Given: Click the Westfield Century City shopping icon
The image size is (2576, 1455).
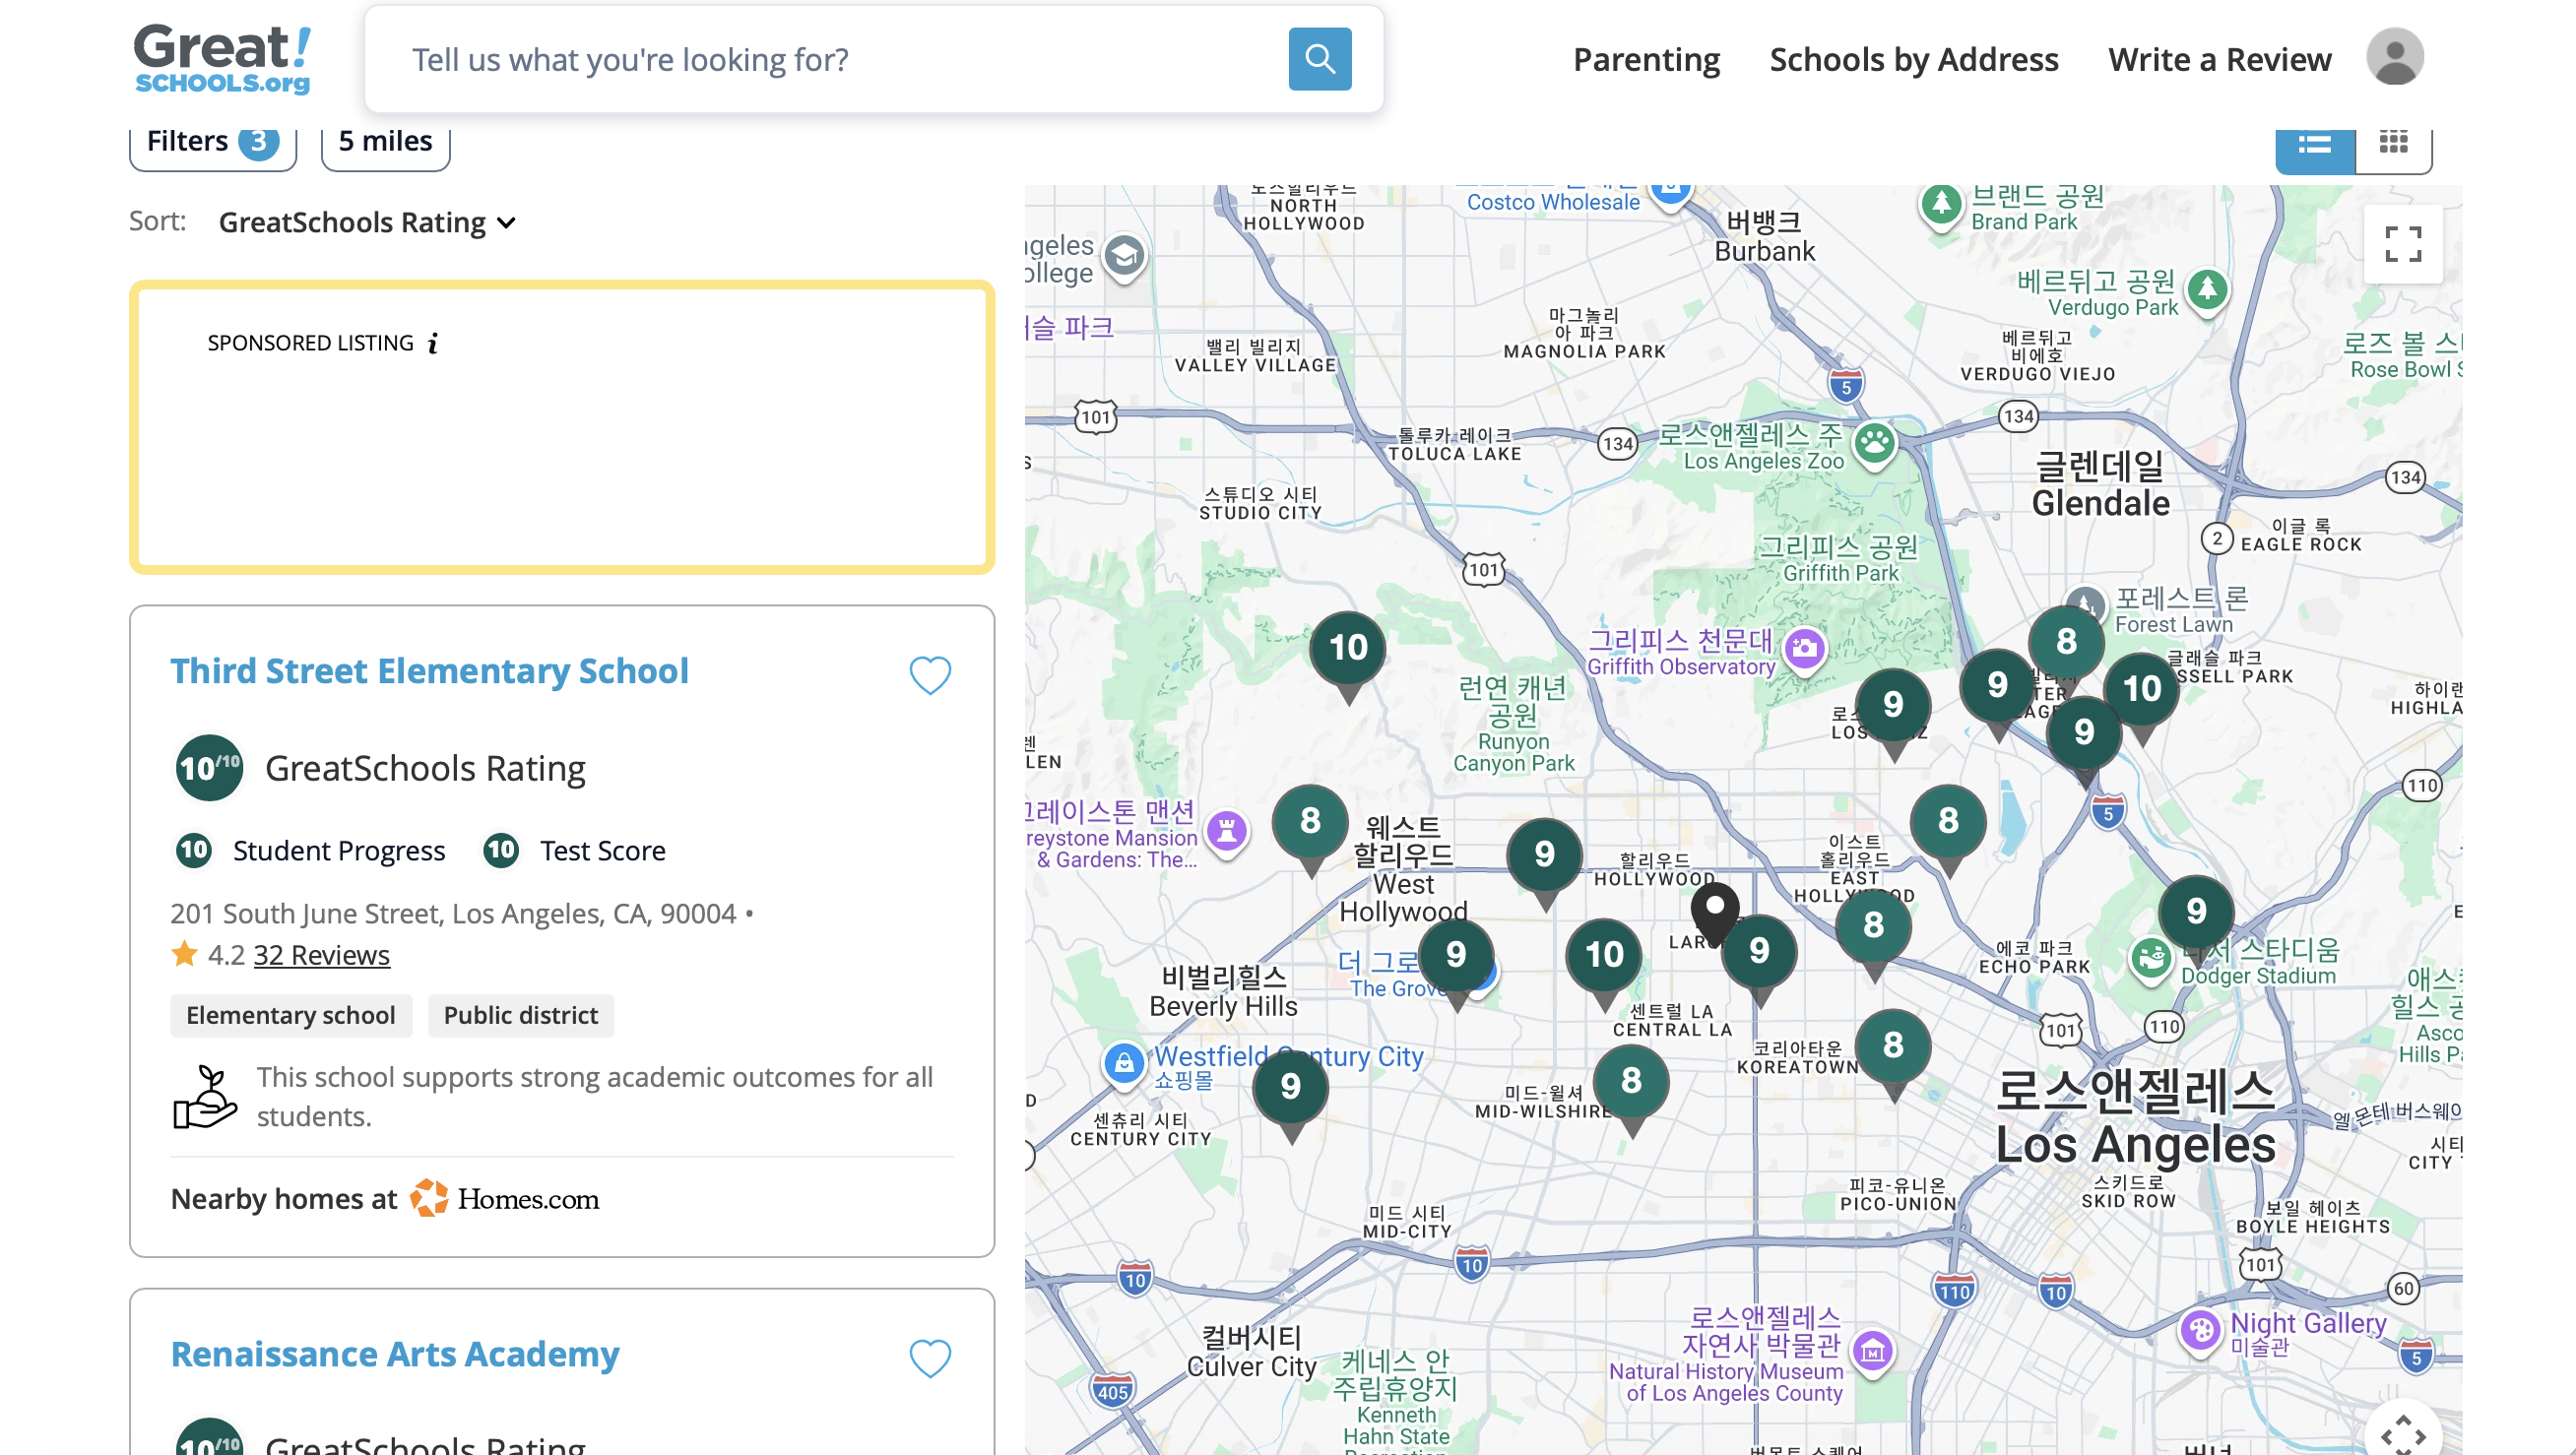Looking at the screenshot, I should (1123, 1063).
